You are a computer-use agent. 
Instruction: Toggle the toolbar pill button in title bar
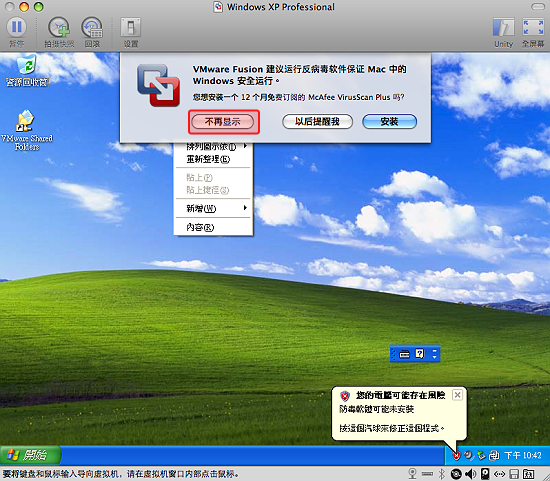click(x=537, y=7)
